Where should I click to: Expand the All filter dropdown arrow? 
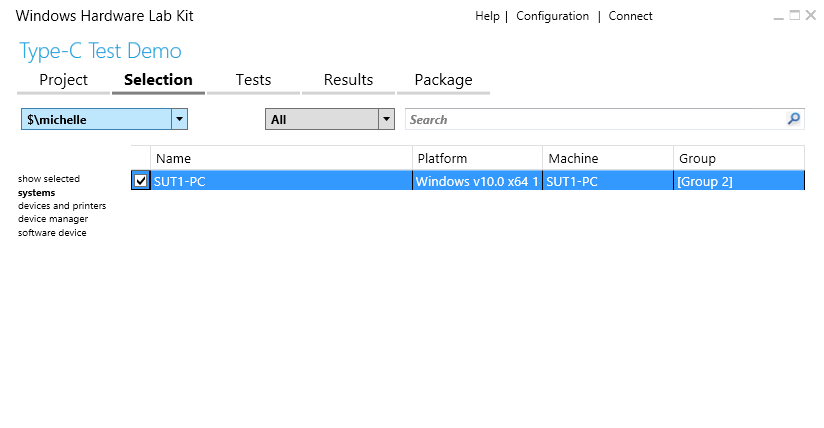pos(386,119)
